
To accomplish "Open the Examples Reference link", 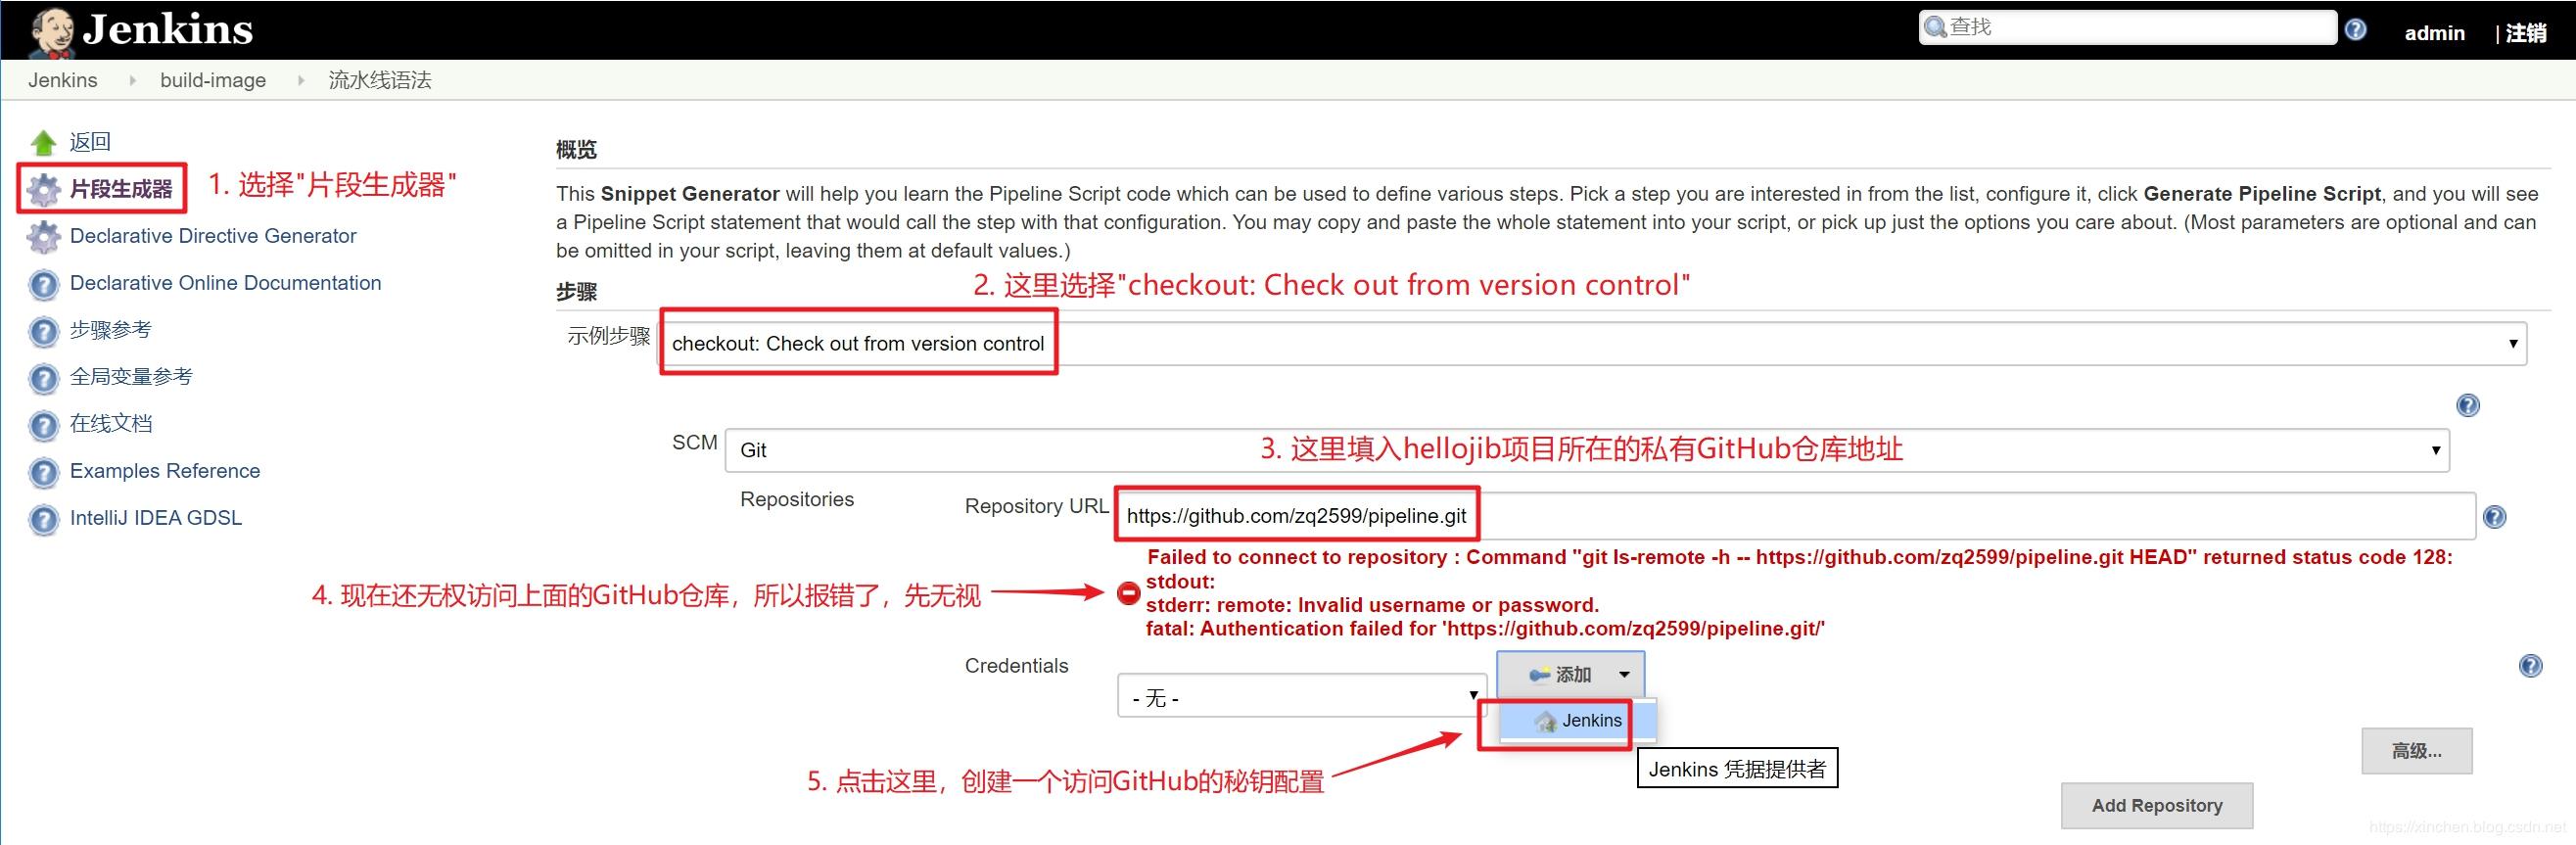I will 165,471.
